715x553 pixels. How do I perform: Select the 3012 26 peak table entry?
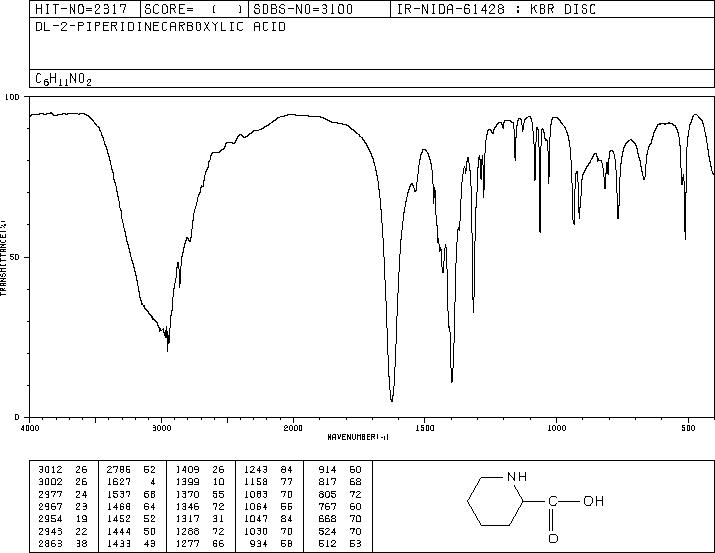(x=63, y=470)
